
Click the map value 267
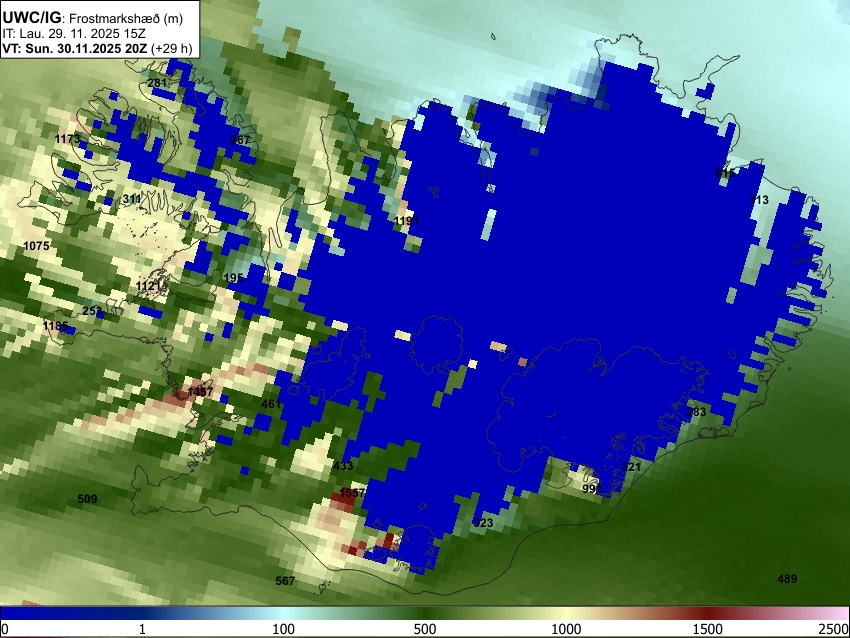coord(240,140)
